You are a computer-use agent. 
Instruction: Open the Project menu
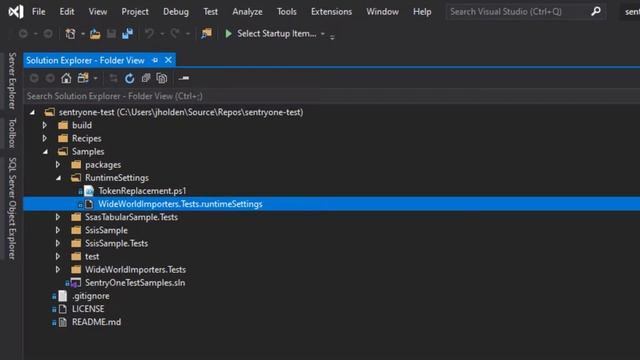click(x=135, y=11)
